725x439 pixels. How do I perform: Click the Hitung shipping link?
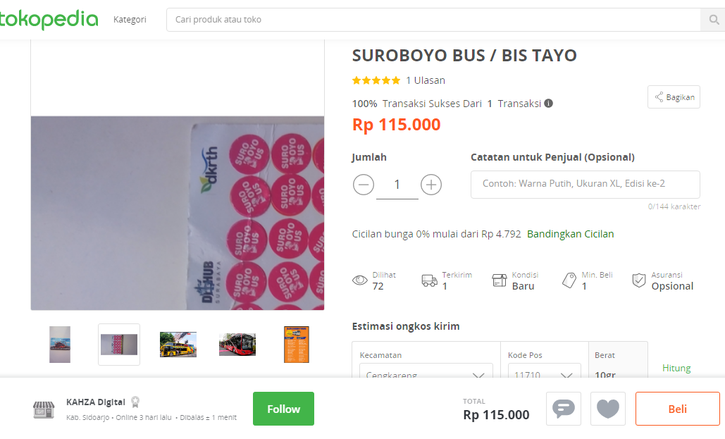coord(676,368)
